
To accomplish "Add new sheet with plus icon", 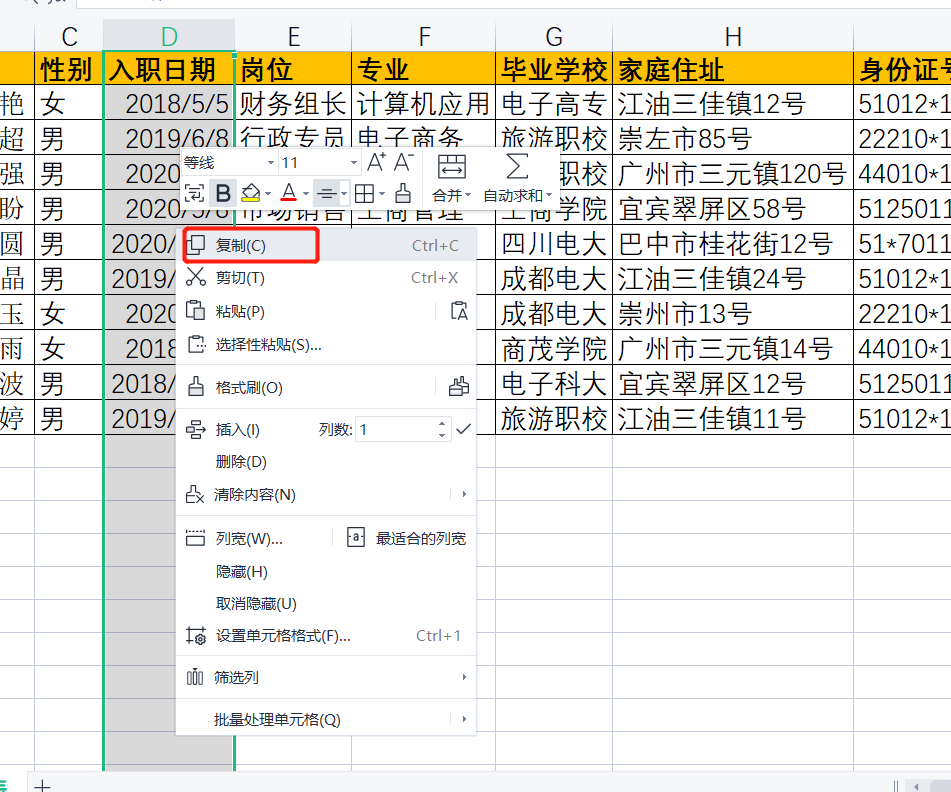I will tap(42, 786).
